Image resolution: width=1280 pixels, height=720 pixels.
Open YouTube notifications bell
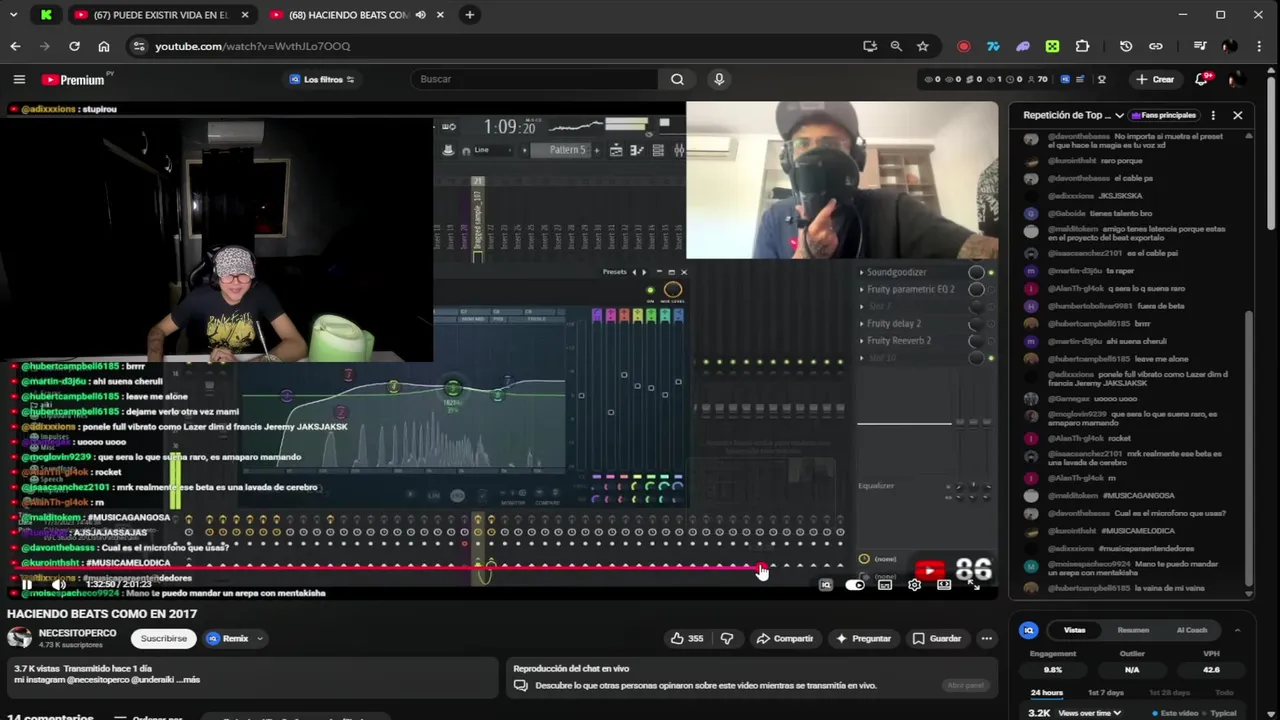pos(1202,79)
